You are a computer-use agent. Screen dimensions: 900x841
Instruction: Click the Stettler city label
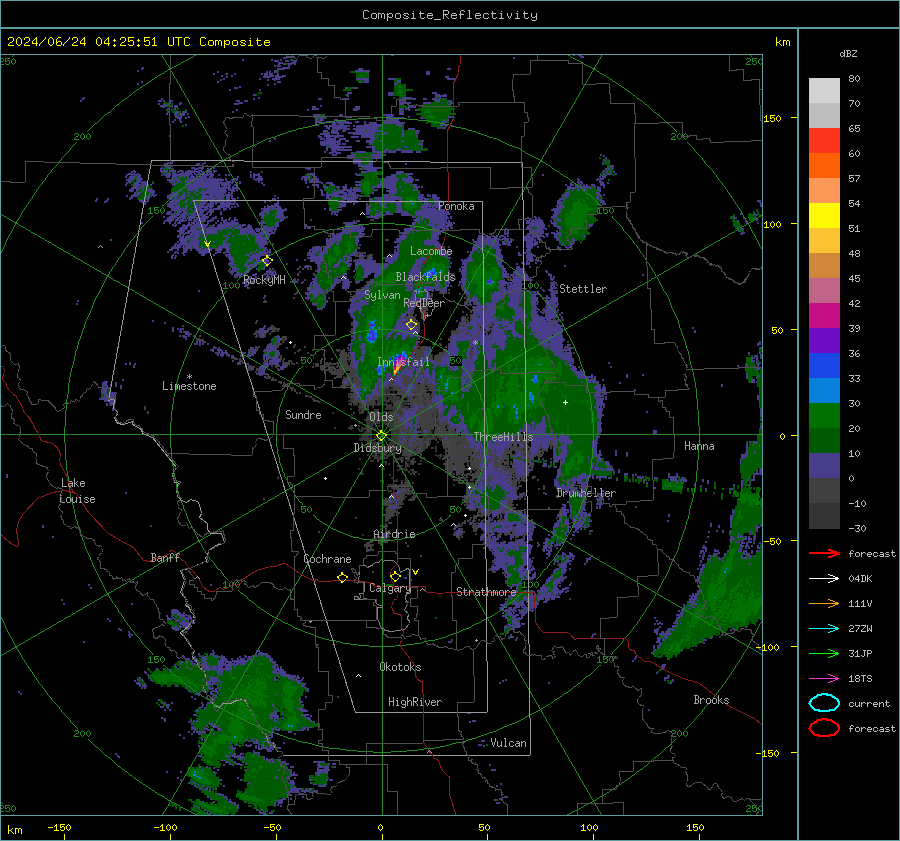(x=583, y=289)
